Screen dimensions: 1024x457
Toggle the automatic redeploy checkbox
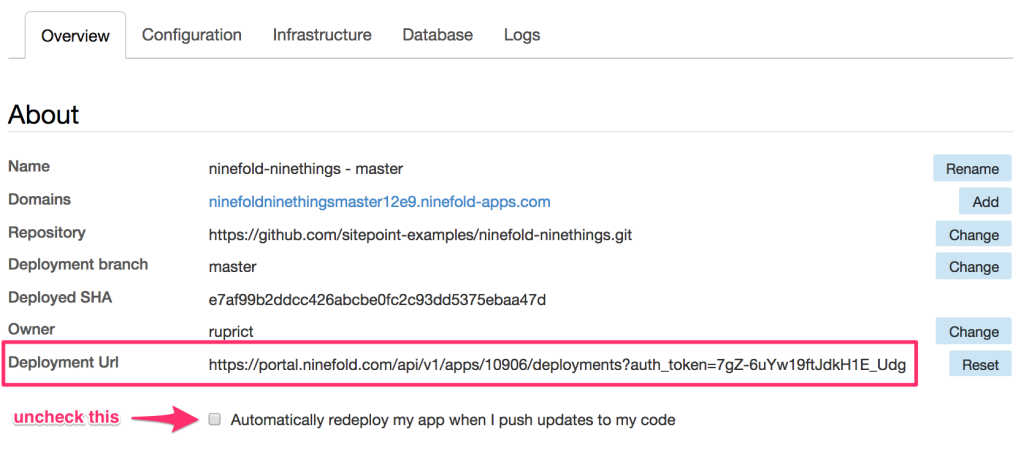(214, 420)
